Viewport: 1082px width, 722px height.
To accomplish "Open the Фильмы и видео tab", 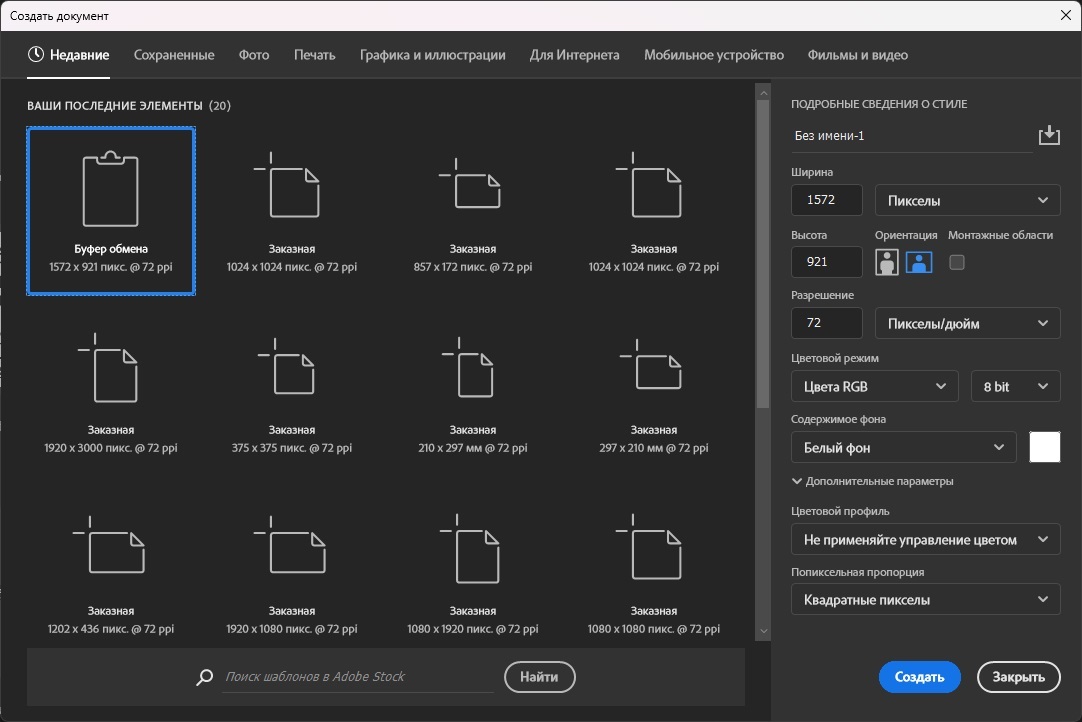I will click(x=857, y=55).
